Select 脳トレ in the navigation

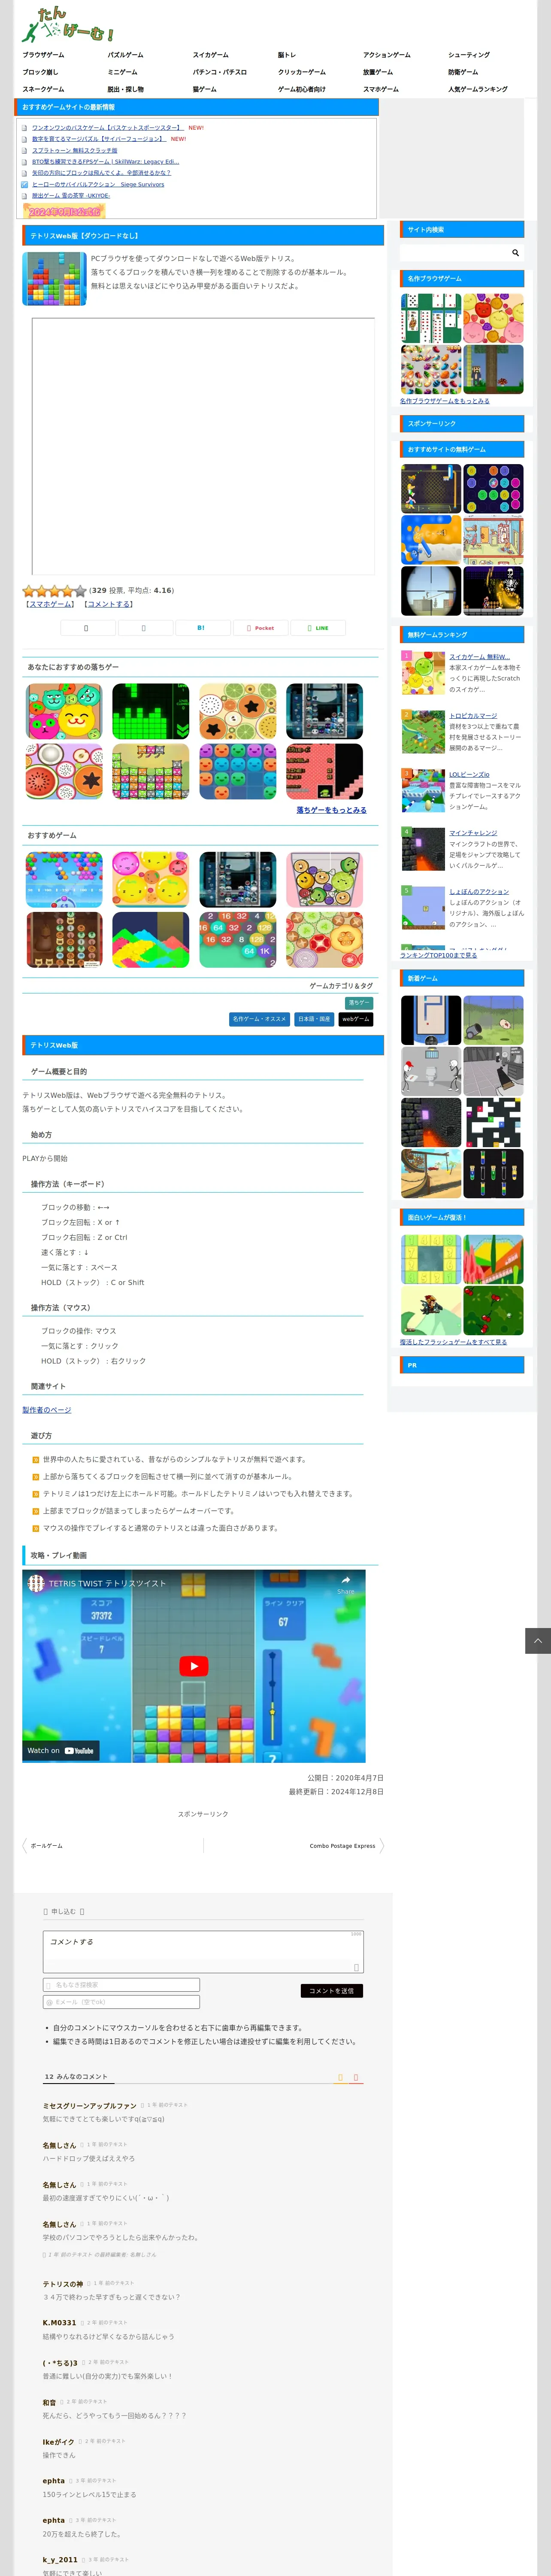click(x=287, y=55)
